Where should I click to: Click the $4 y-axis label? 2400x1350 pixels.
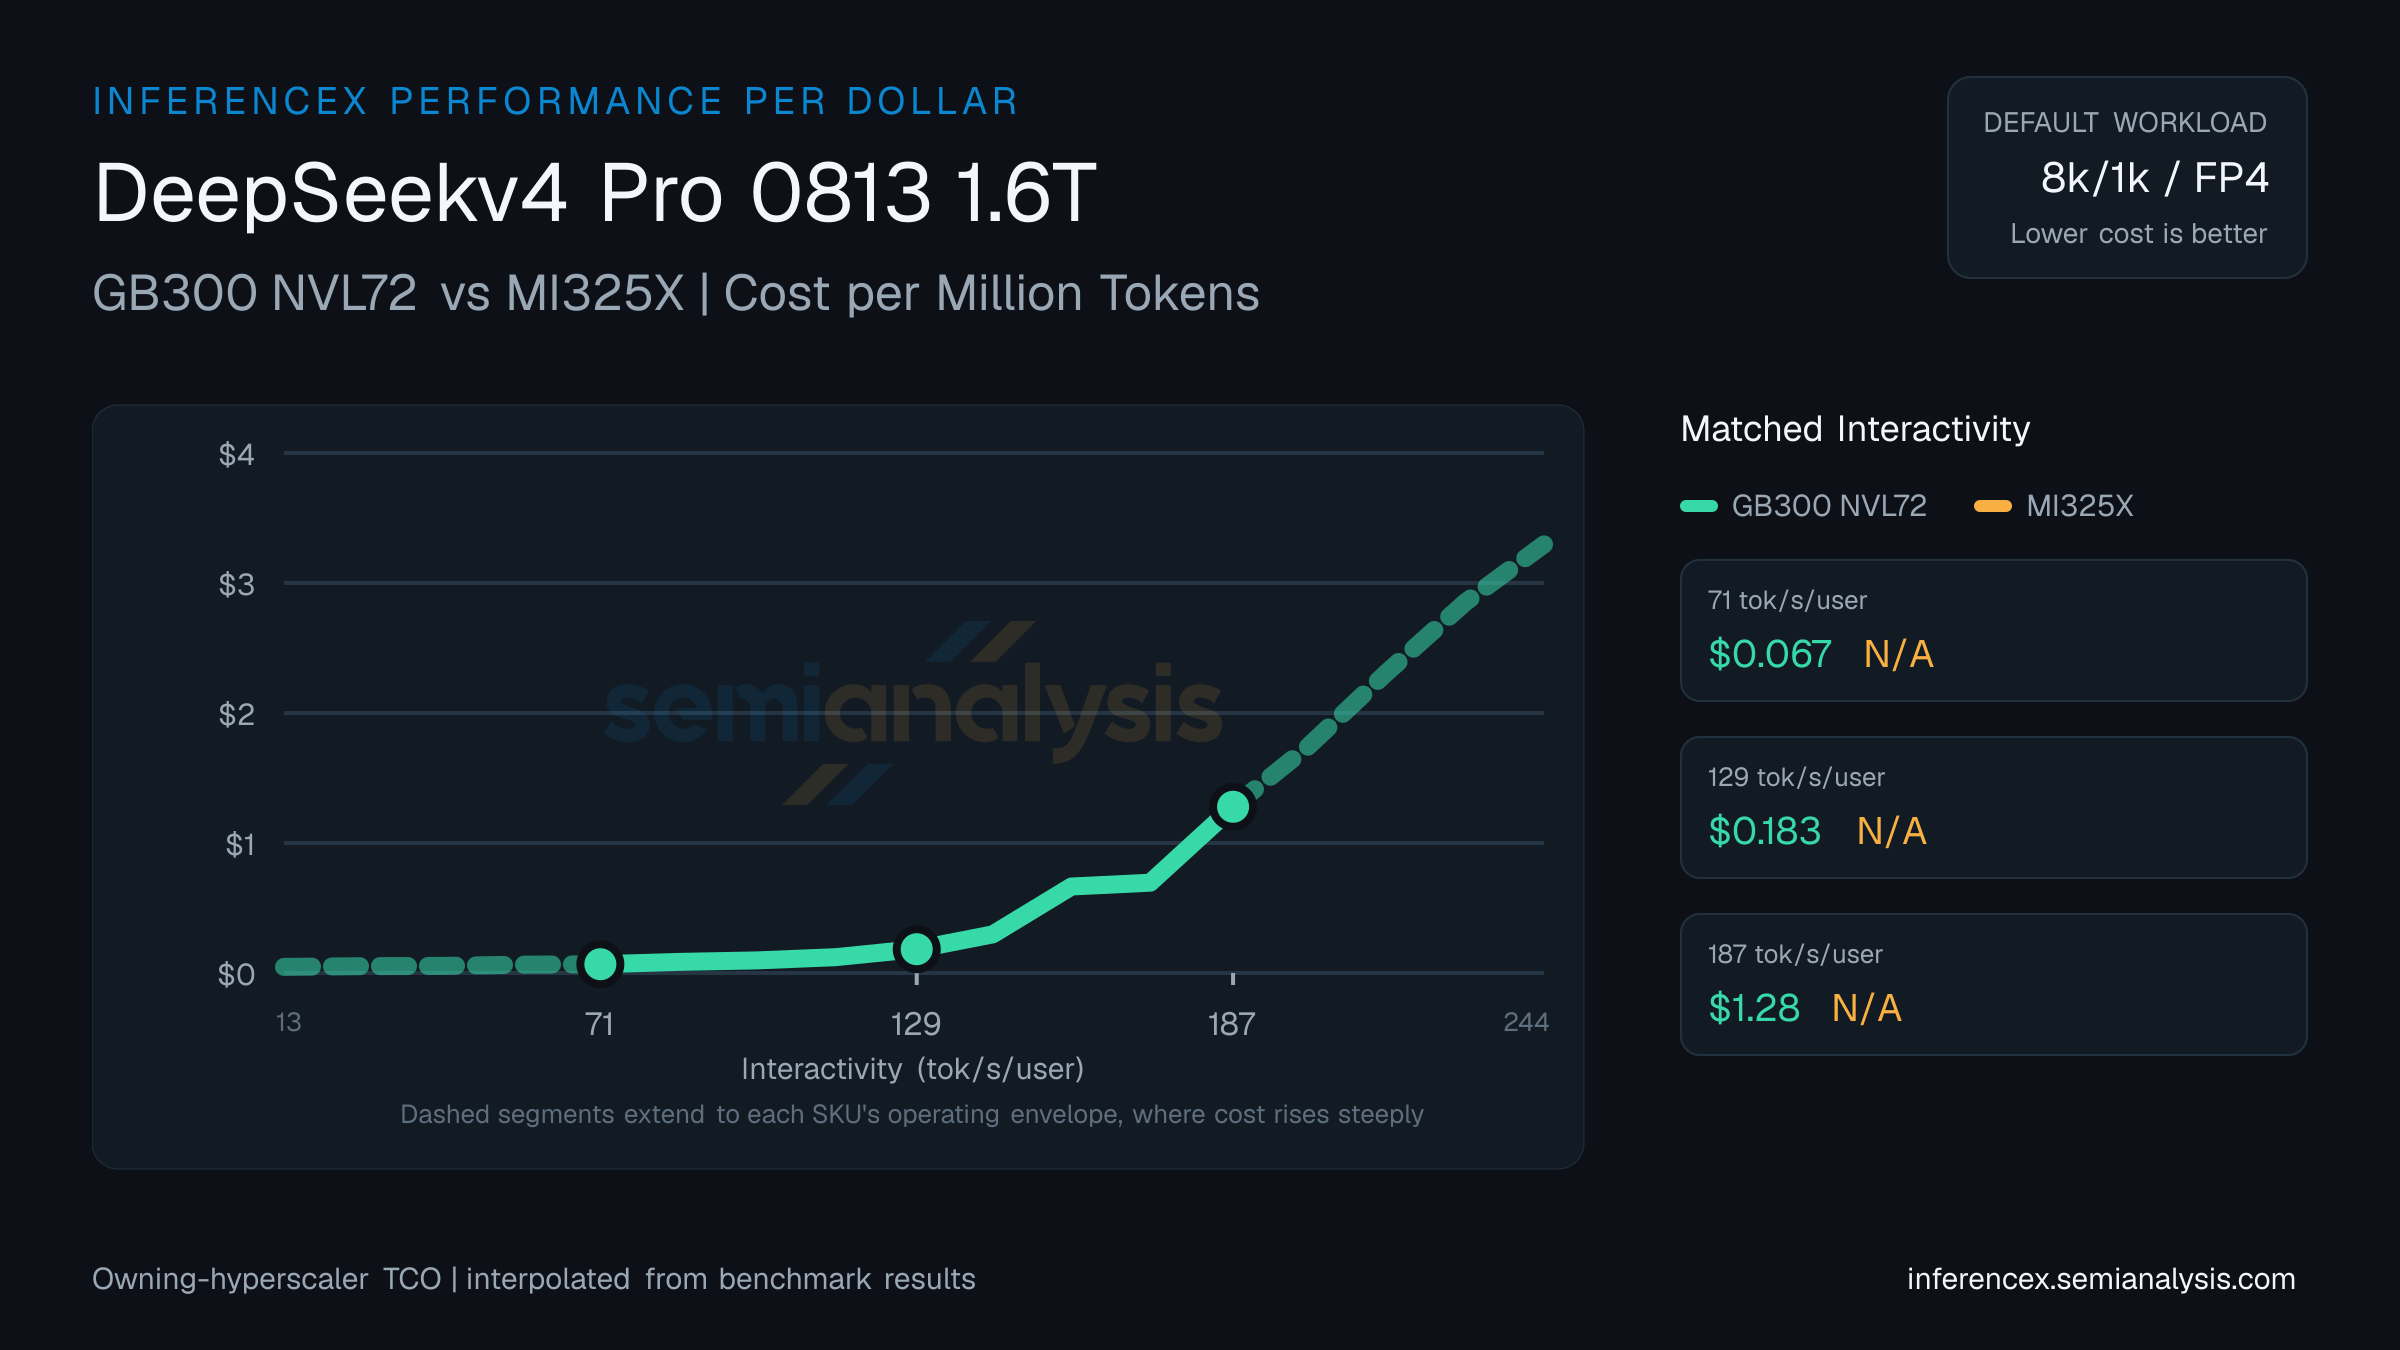point(236,455)
